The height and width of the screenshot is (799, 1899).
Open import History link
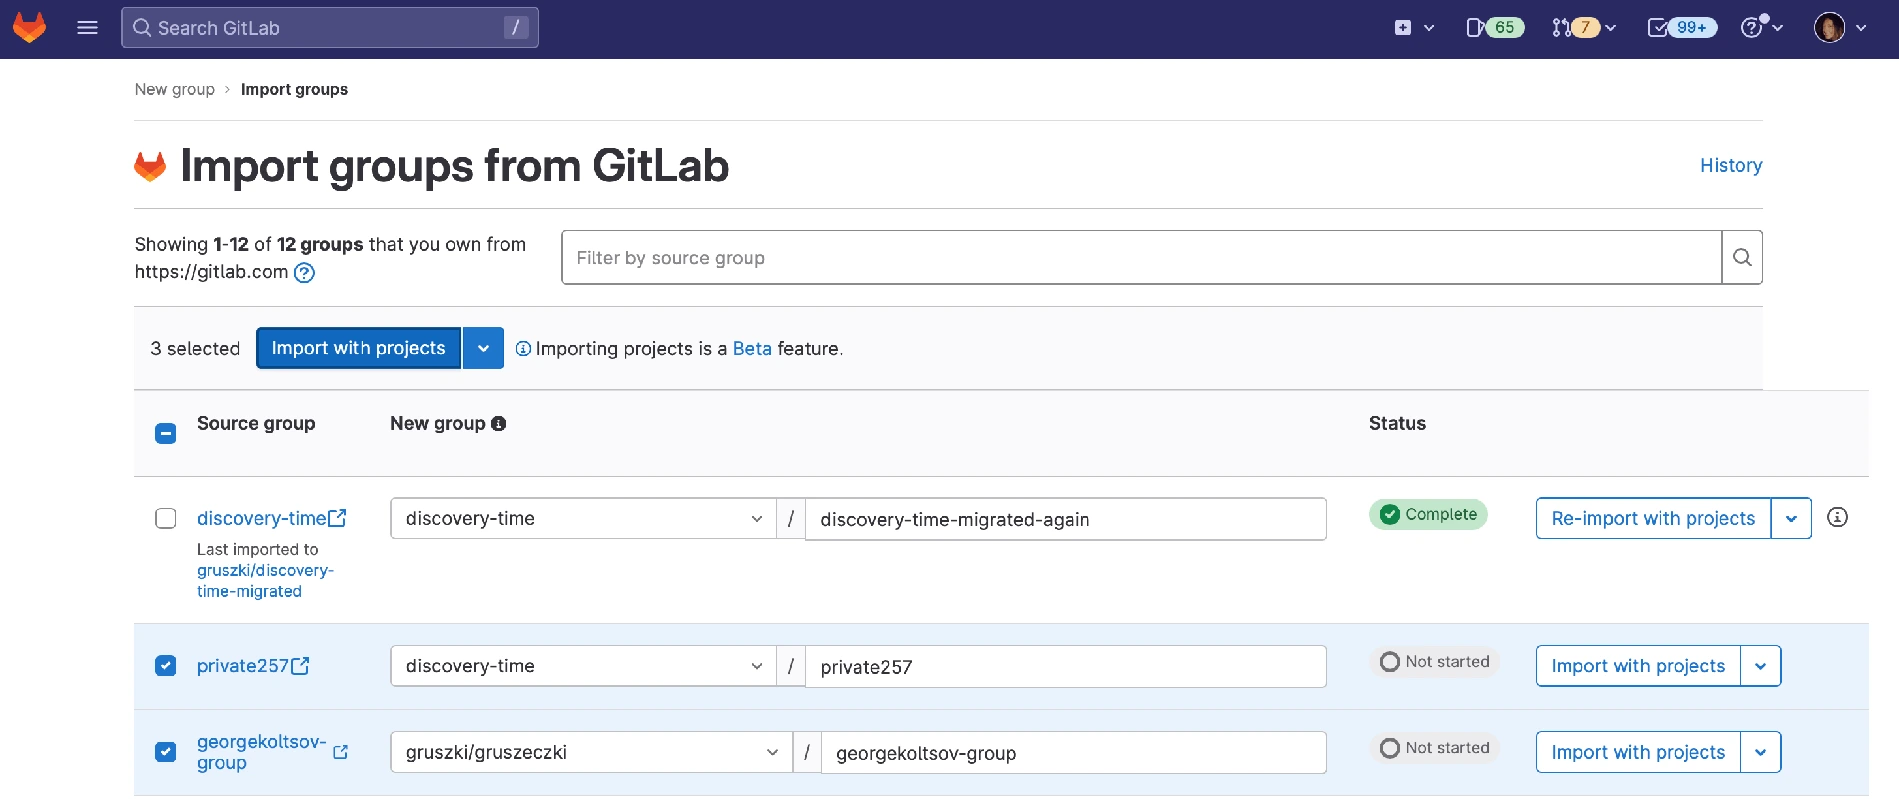1731,165
